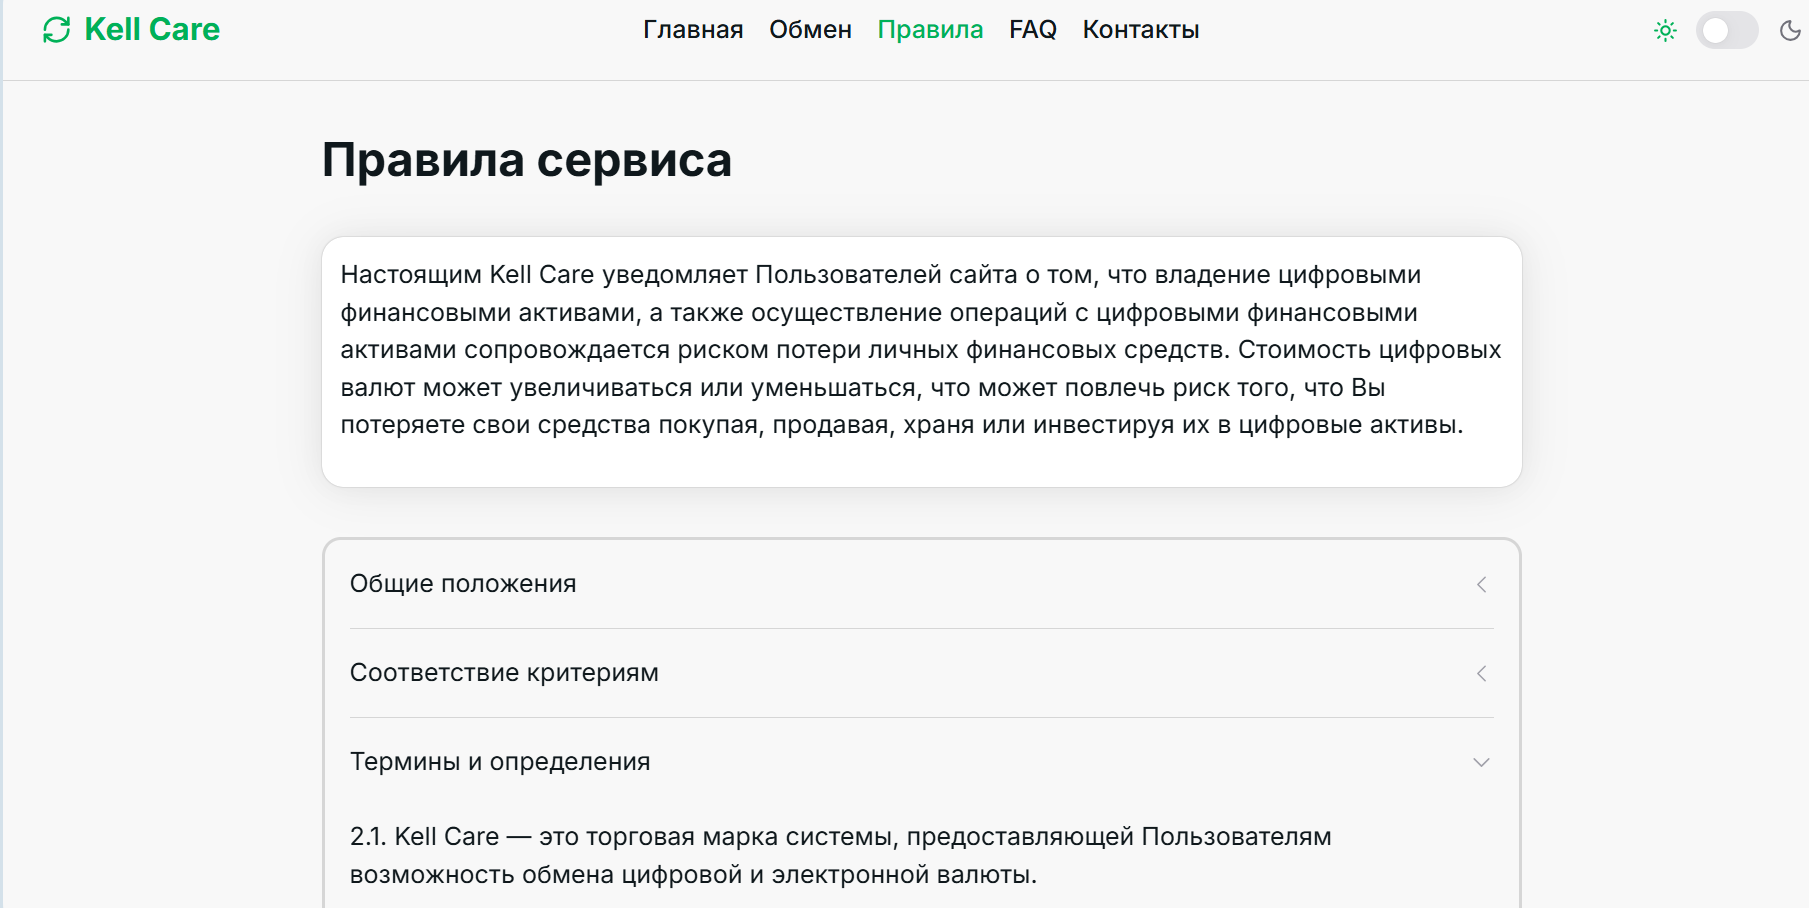
Task: Open the Контакты page
Action: tap(1141, 30)
